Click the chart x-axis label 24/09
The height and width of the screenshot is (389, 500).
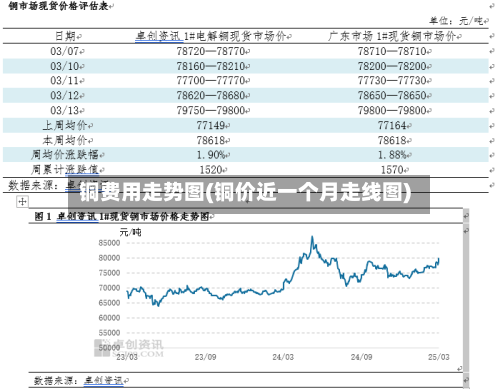tap(361, 357)
